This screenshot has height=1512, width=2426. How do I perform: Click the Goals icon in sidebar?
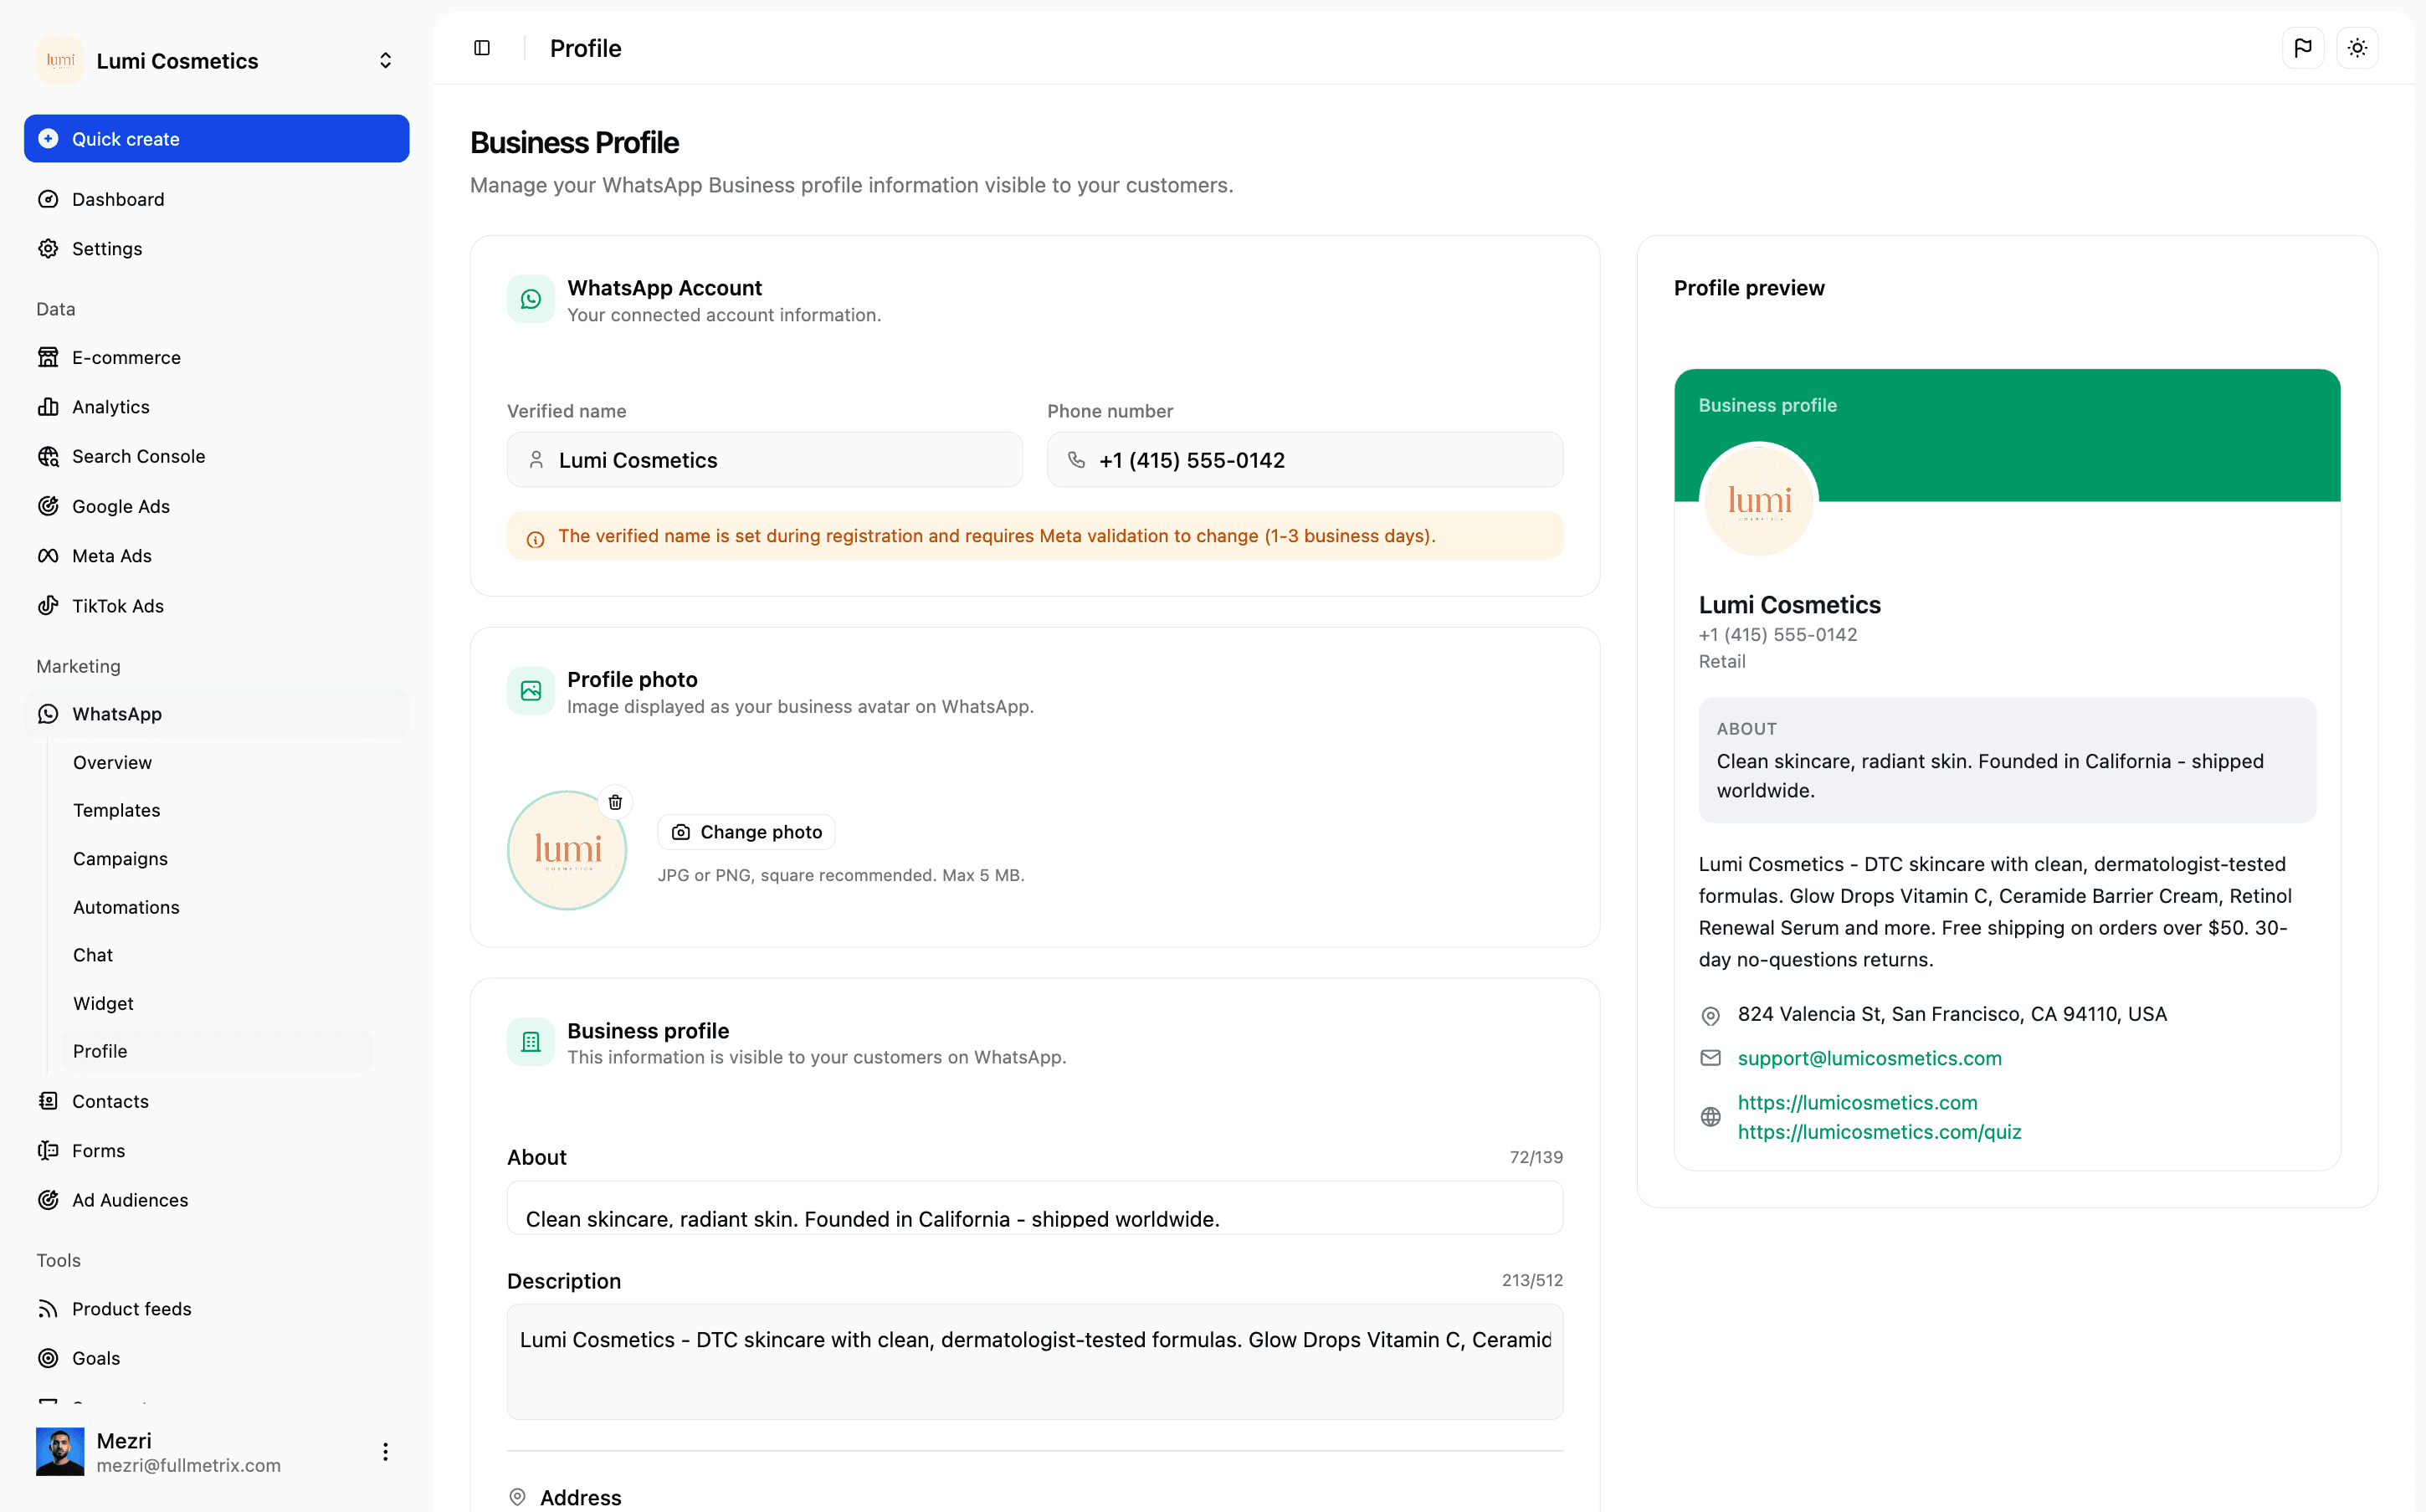click(48, 1358)
